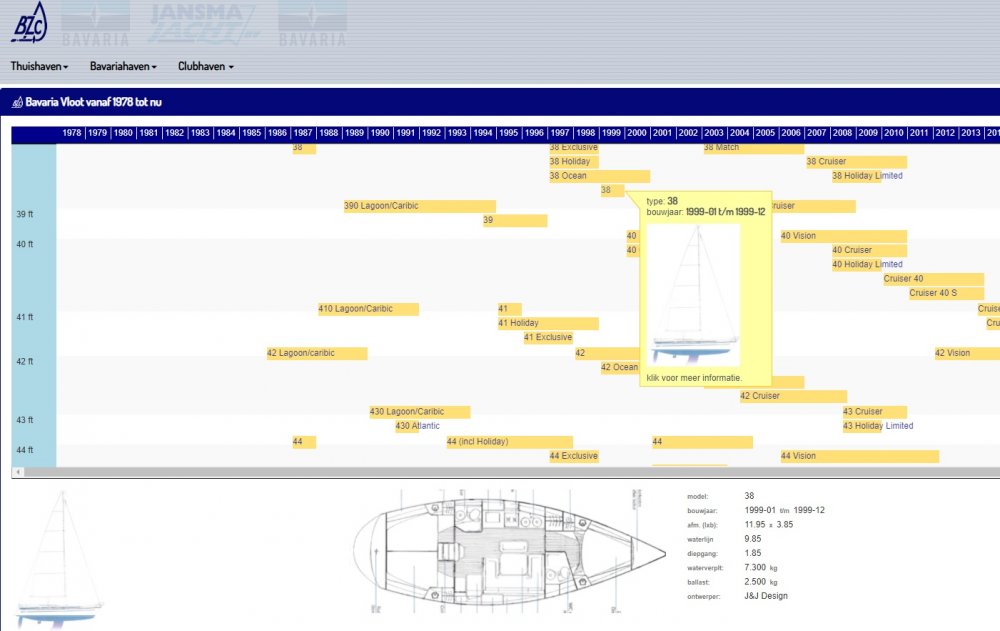Select the 410 Lagoon/Caribic timeline bar
This screenshot has width=1000, height=631.
point(368,309)
